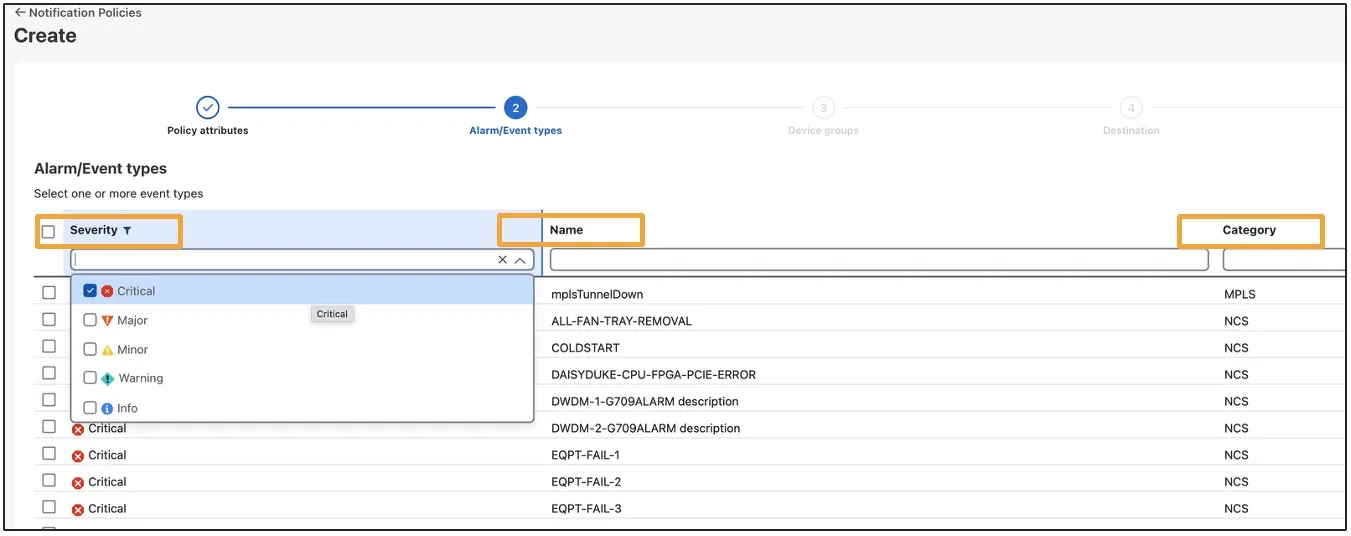Click Critical icon in EQPT-FAIL-3 row

78,510
